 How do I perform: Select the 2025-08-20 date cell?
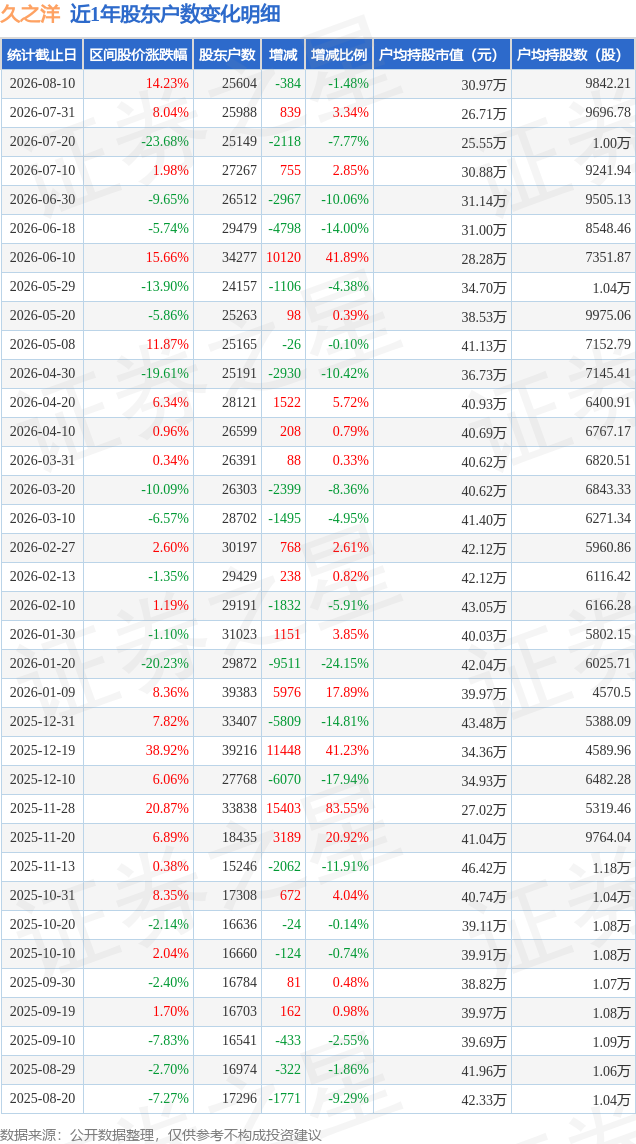[x=42, y=1099]
